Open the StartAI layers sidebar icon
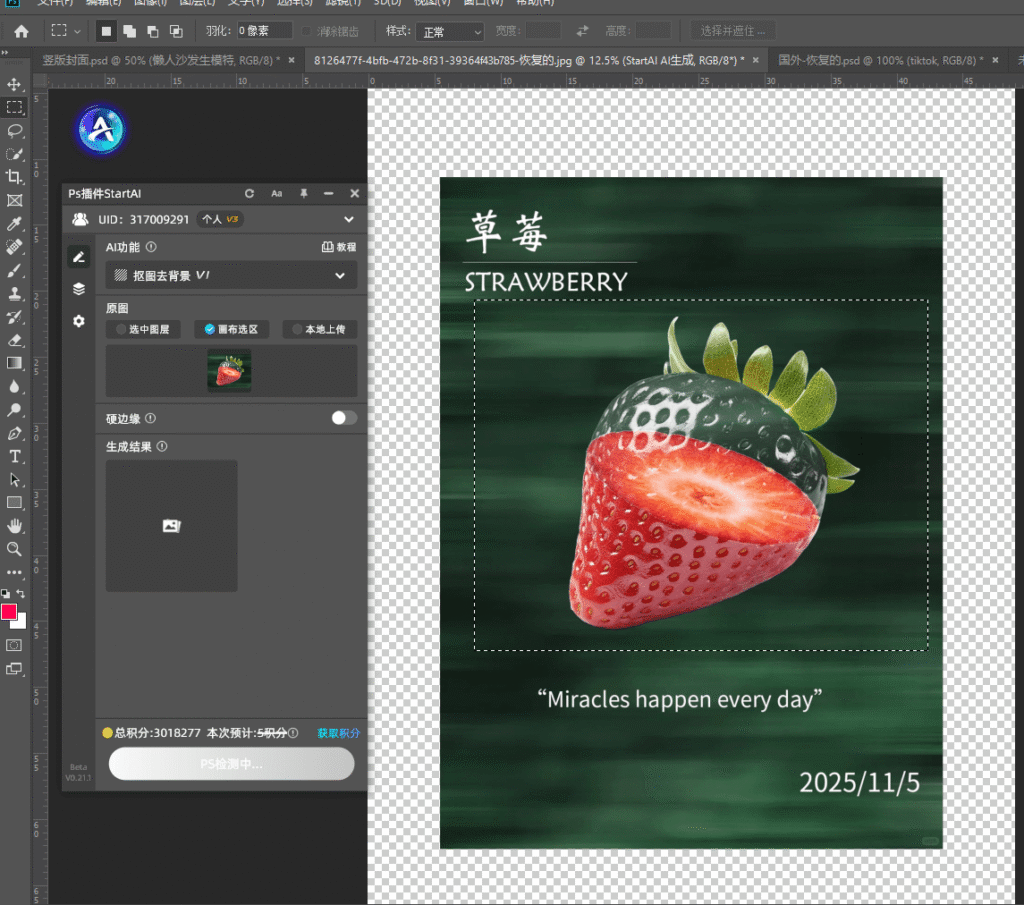Image resolution: width=1024 pixels, height=905 pixels. pos(79,289)
